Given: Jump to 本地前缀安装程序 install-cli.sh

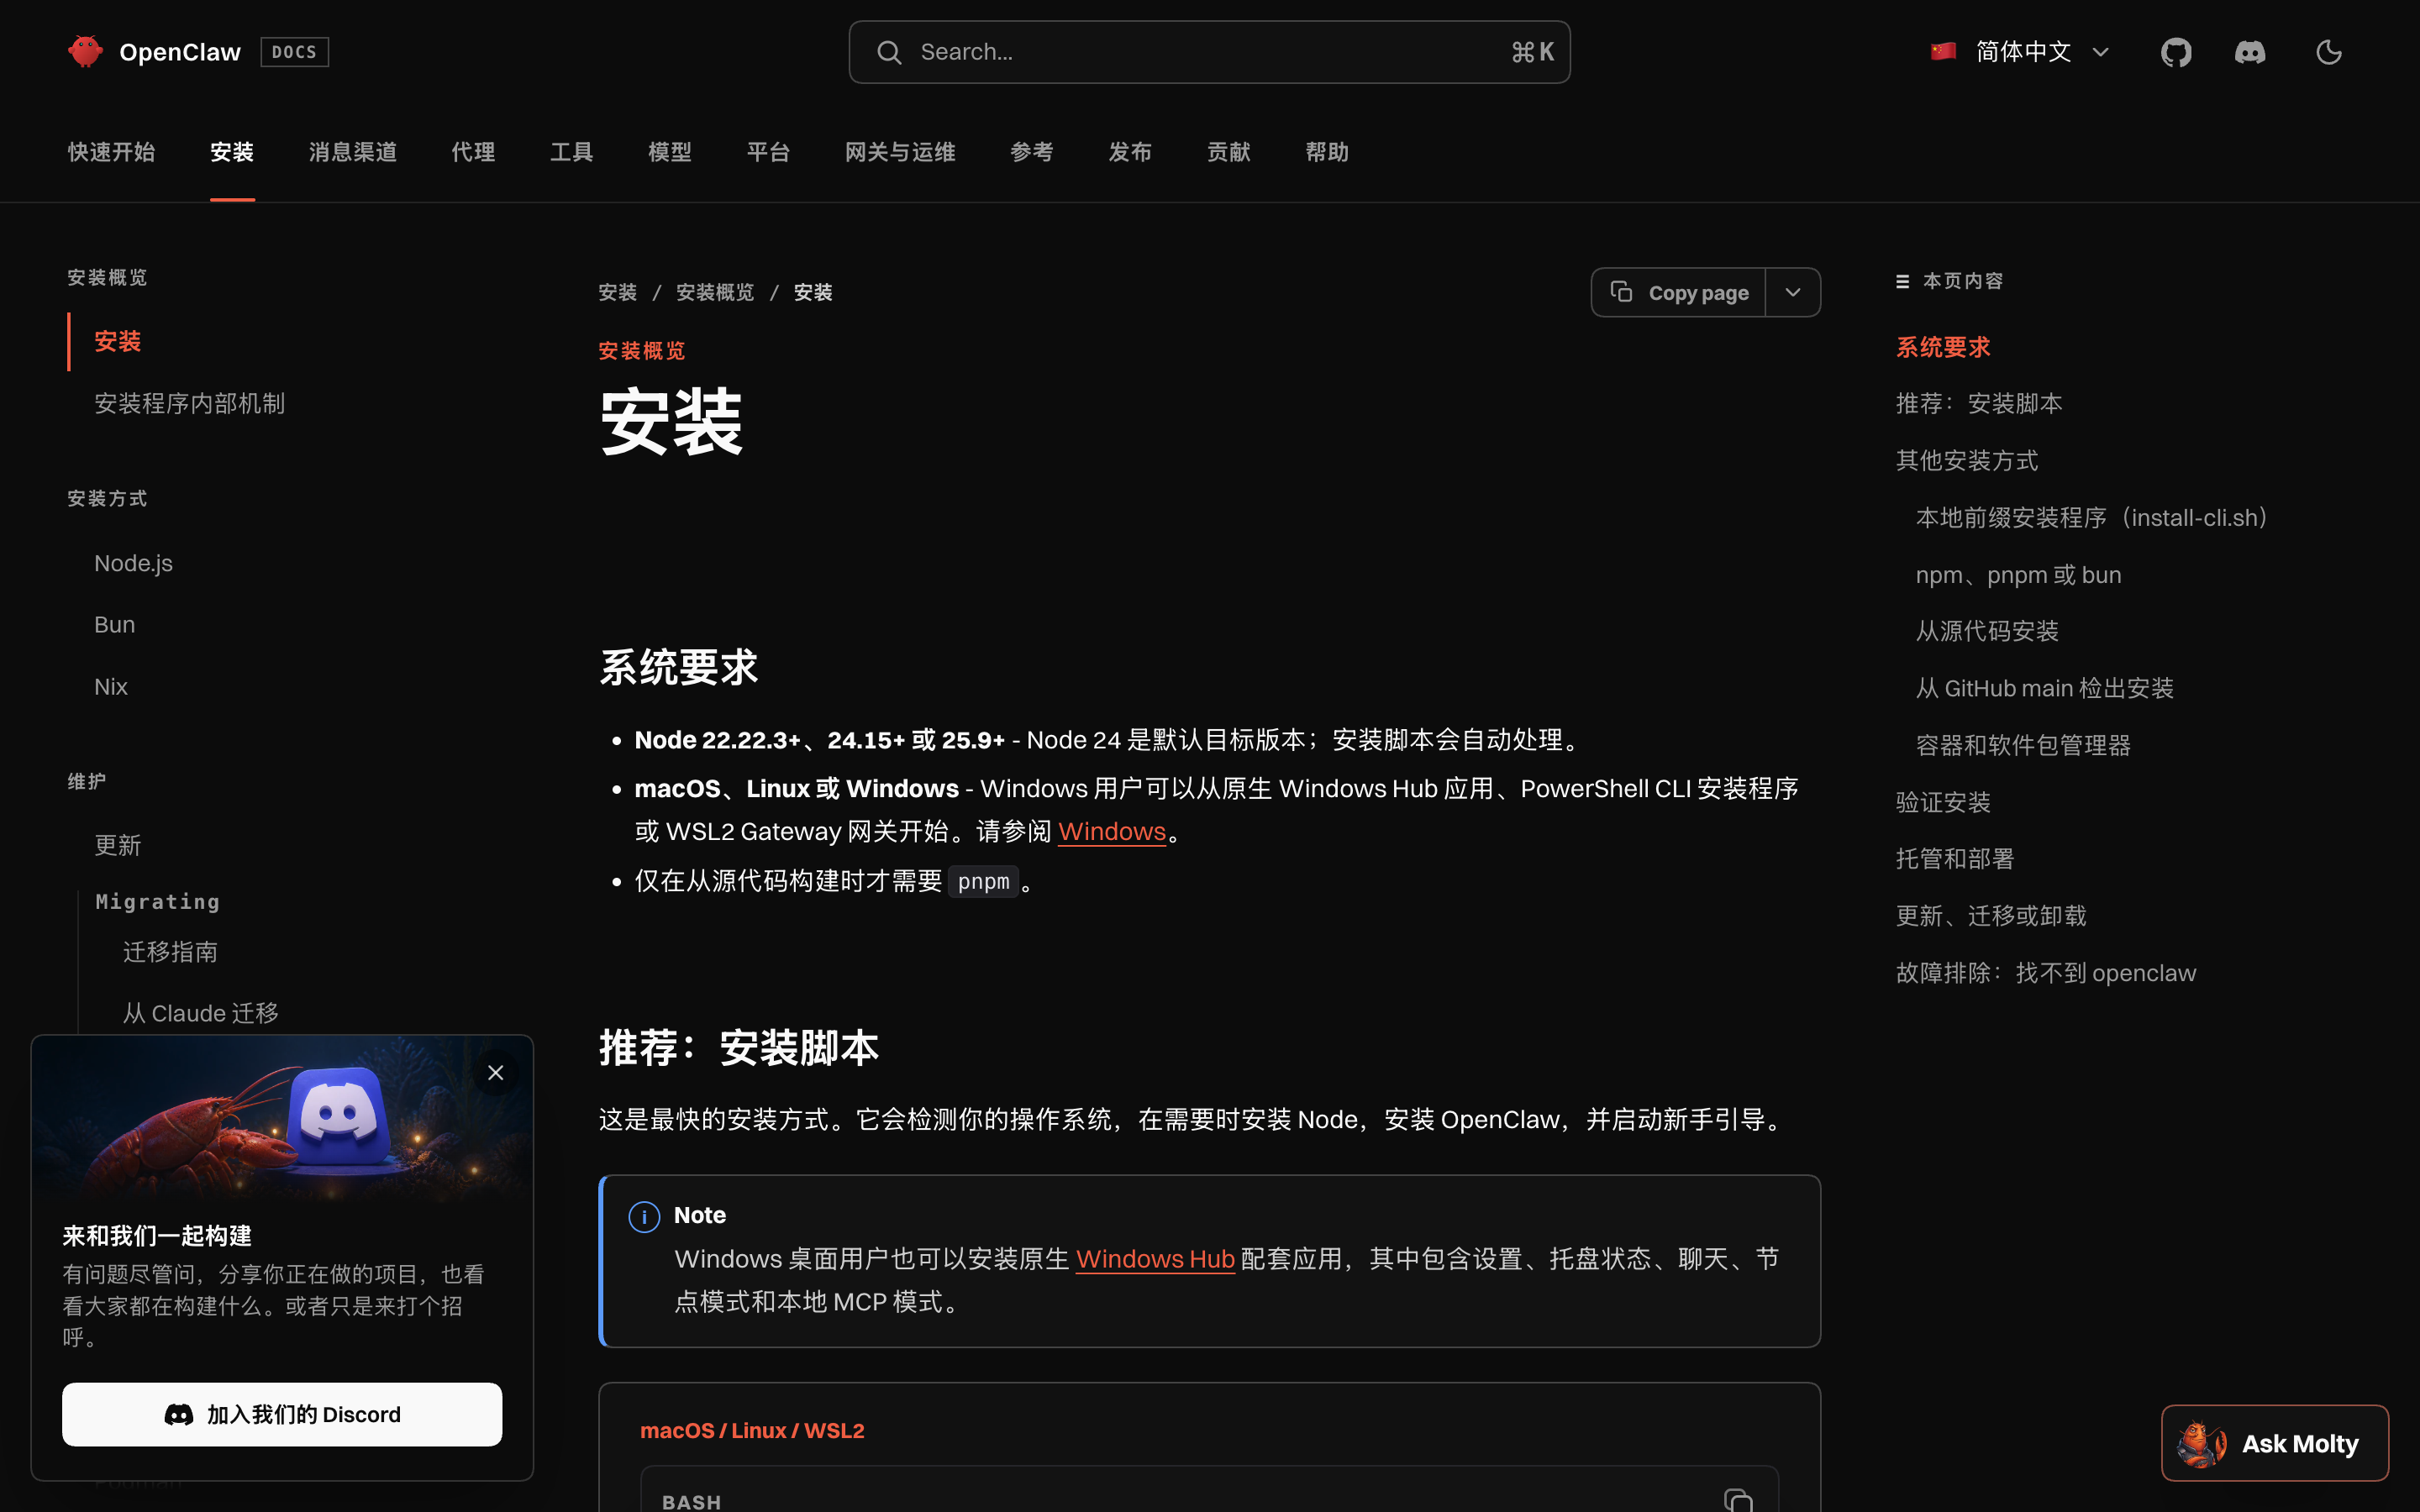Looking at the screenshot, I should 2093,518.
